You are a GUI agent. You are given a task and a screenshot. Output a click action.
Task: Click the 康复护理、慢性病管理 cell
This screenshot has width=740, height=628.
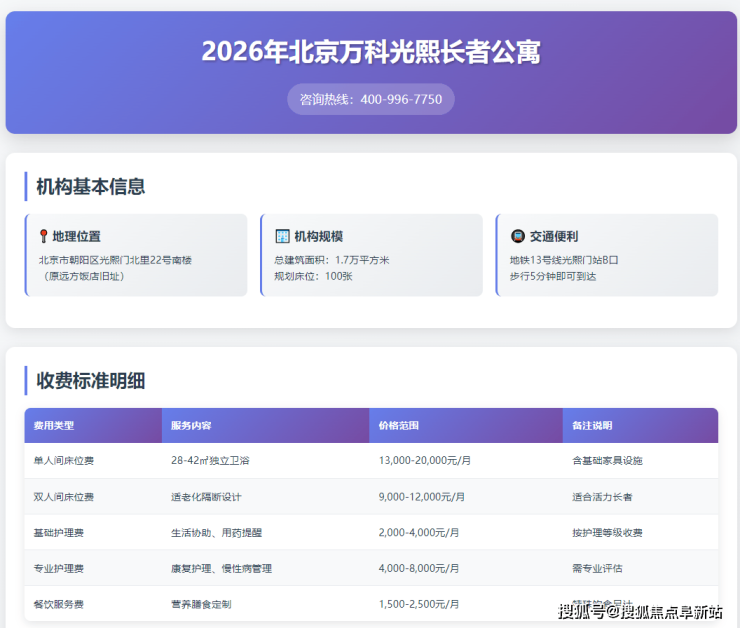coord(221,568)
